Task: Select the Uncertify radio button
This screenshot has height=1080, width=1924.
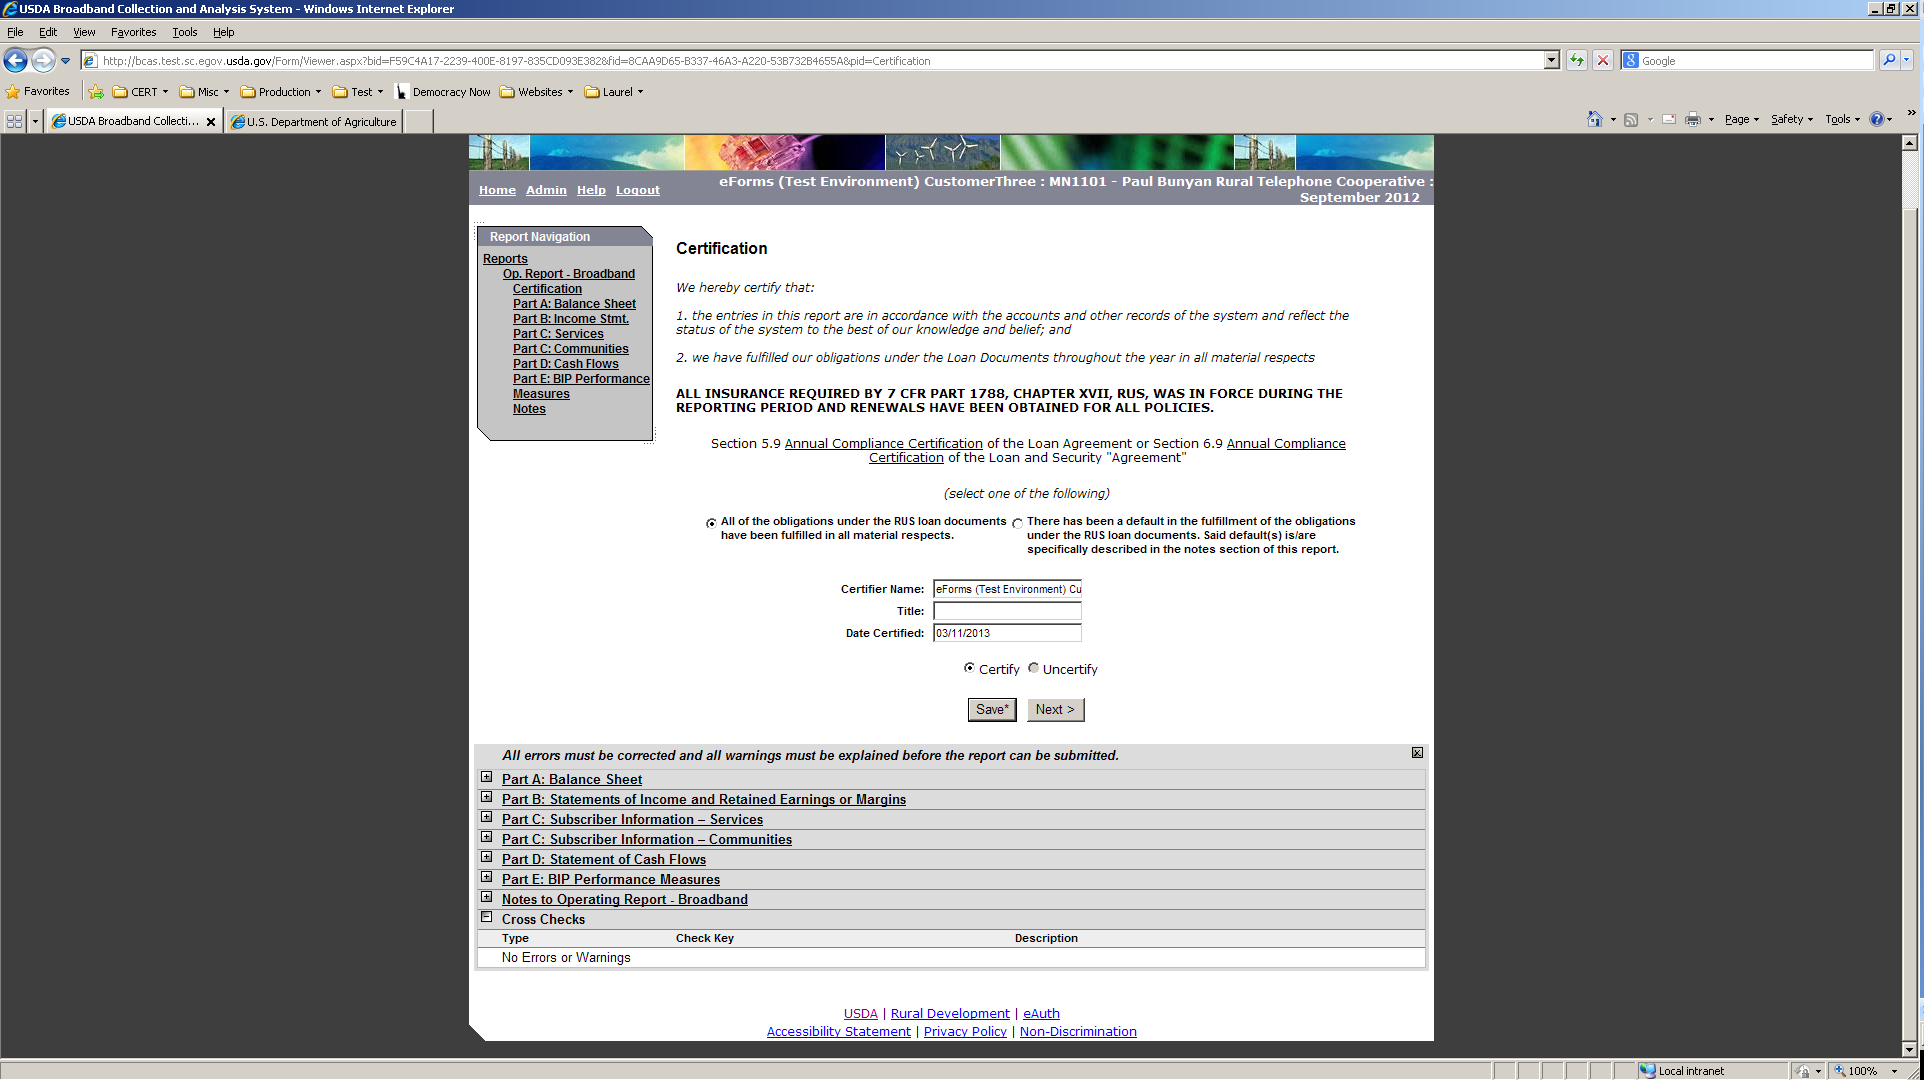Action: (x=1034, y=668)
